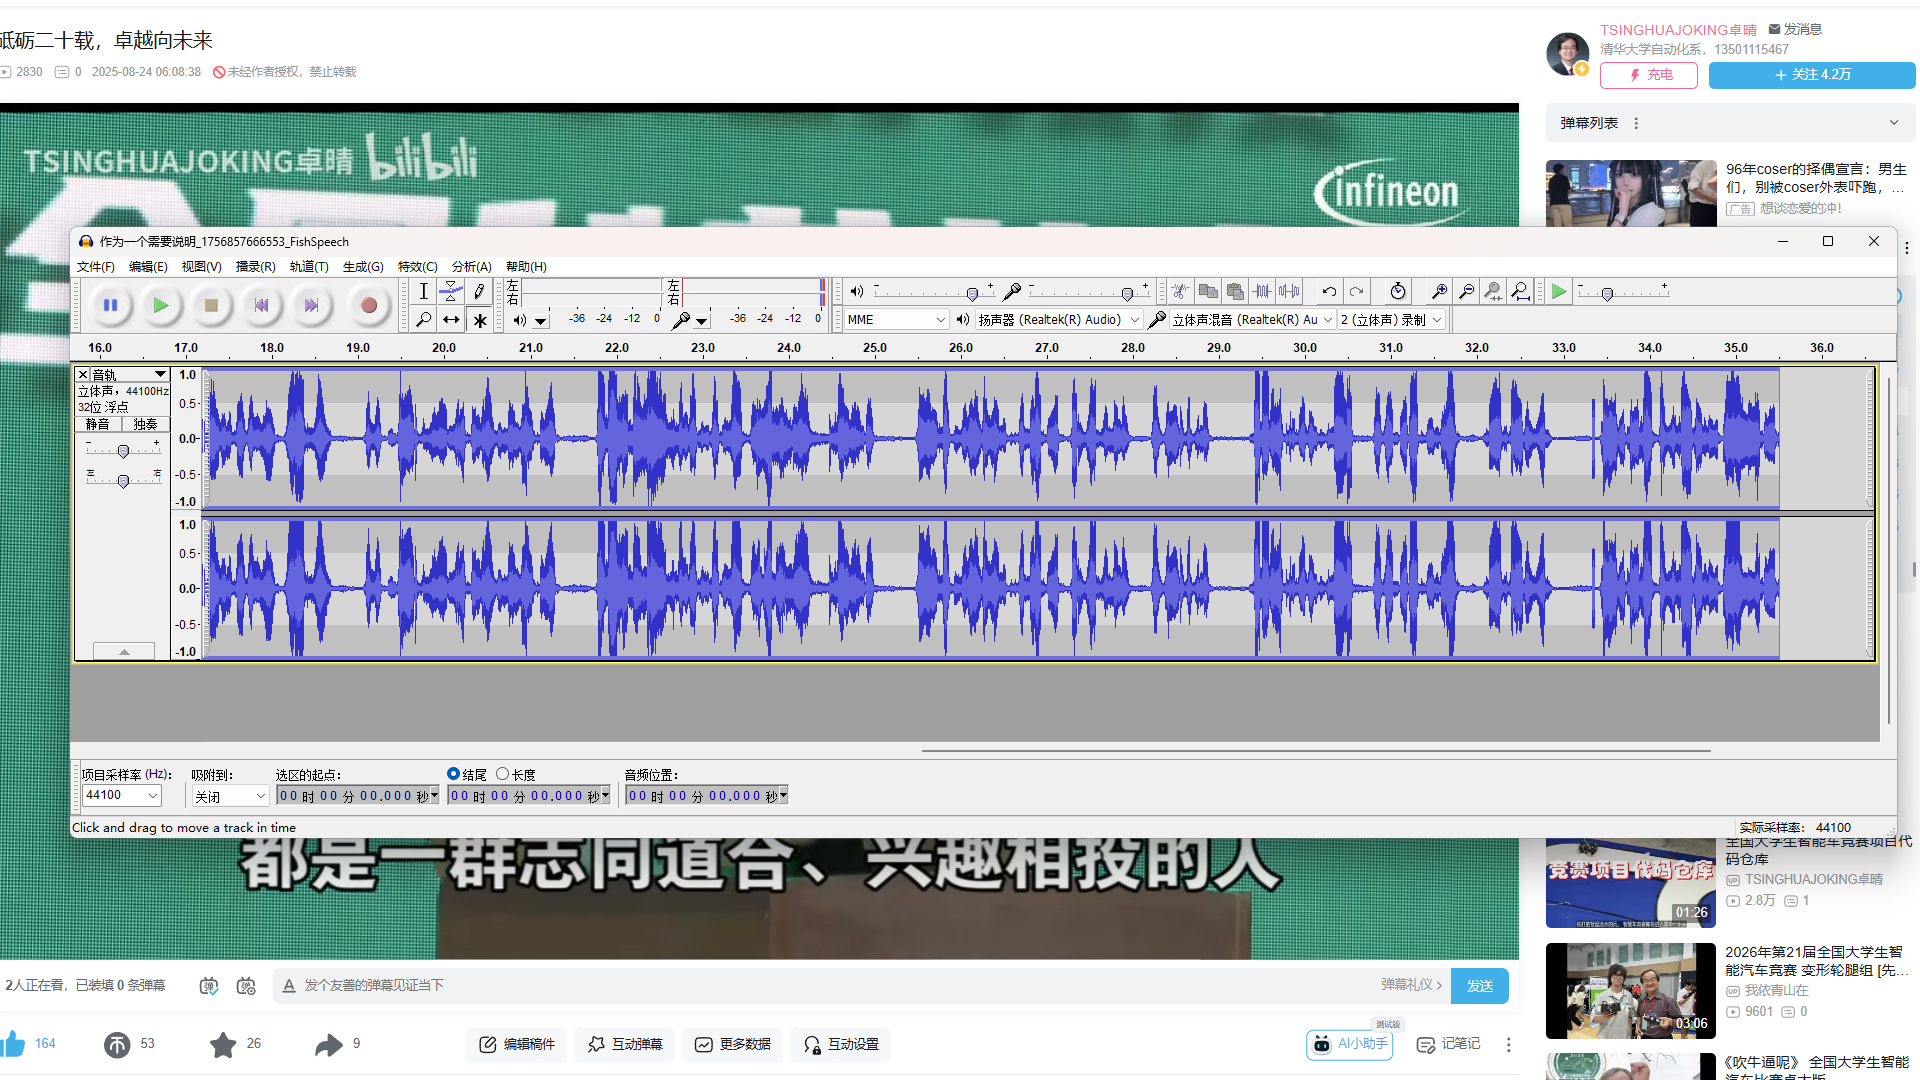Mute the 音轨 track with 静音
Image resolution: width=1920 pixels, height=1080 pixels.
[x=98, y=423]
